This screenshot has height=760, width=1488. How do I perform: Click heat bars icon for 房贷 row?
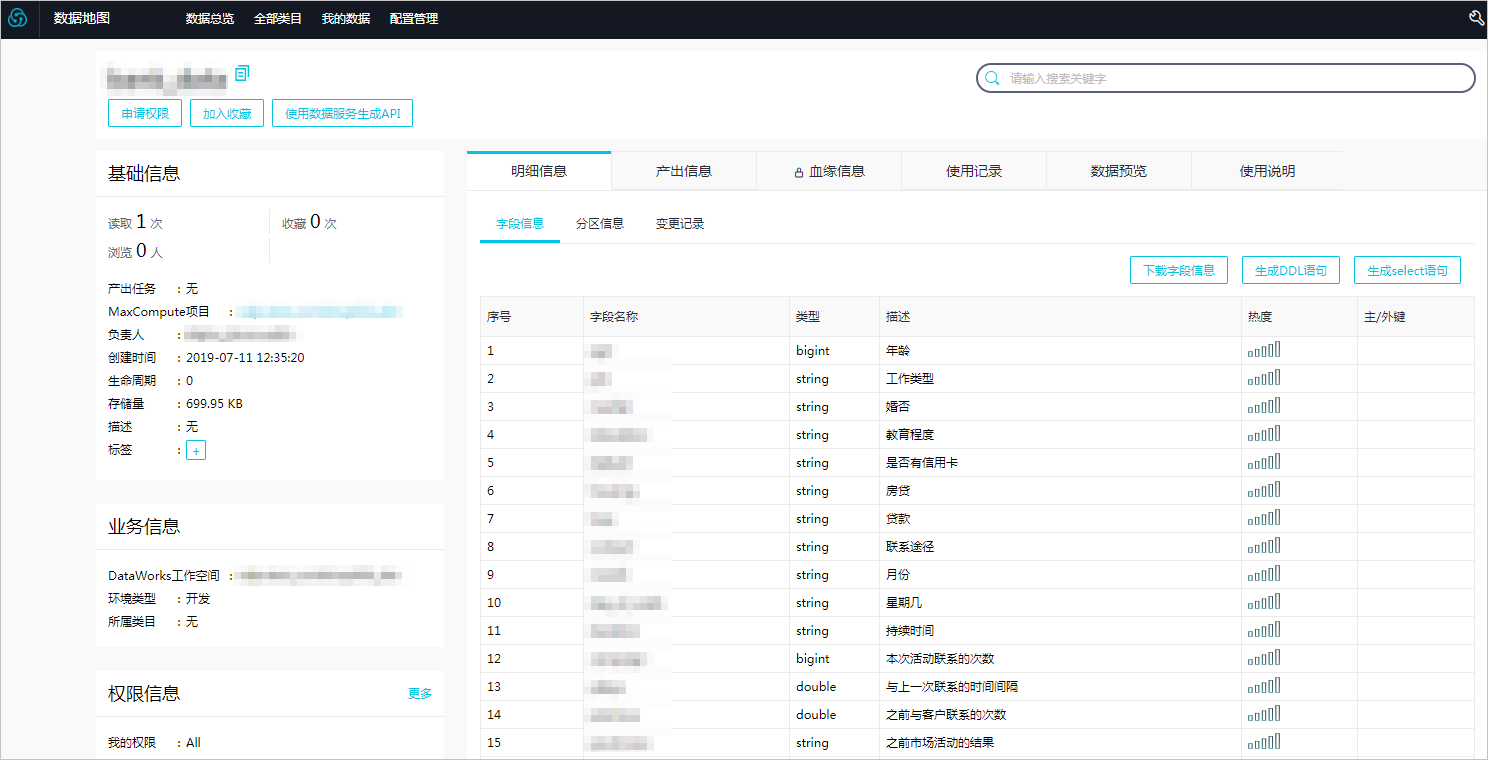coord(1264,491)
